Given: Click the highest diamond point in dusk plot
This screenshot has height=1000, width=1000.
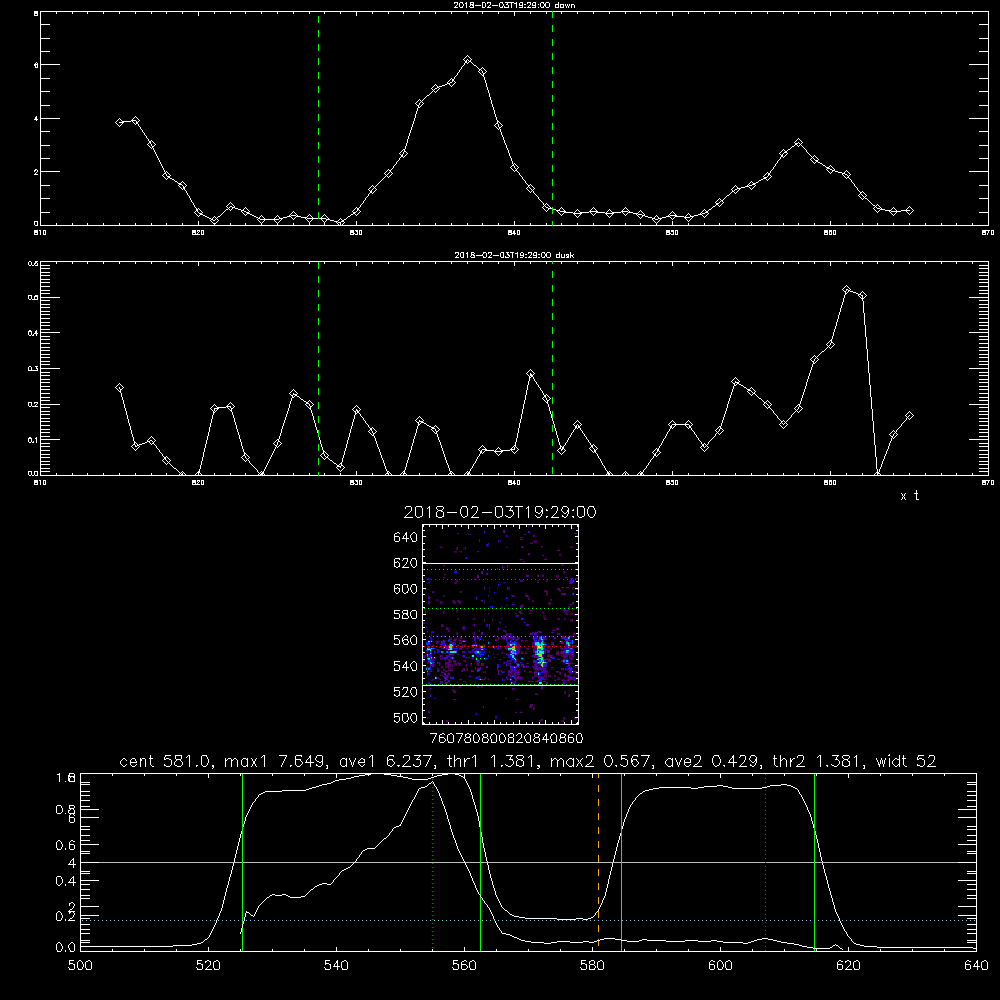Looking at the screenshot, I should pyautogui.click(x=847, y=290).
